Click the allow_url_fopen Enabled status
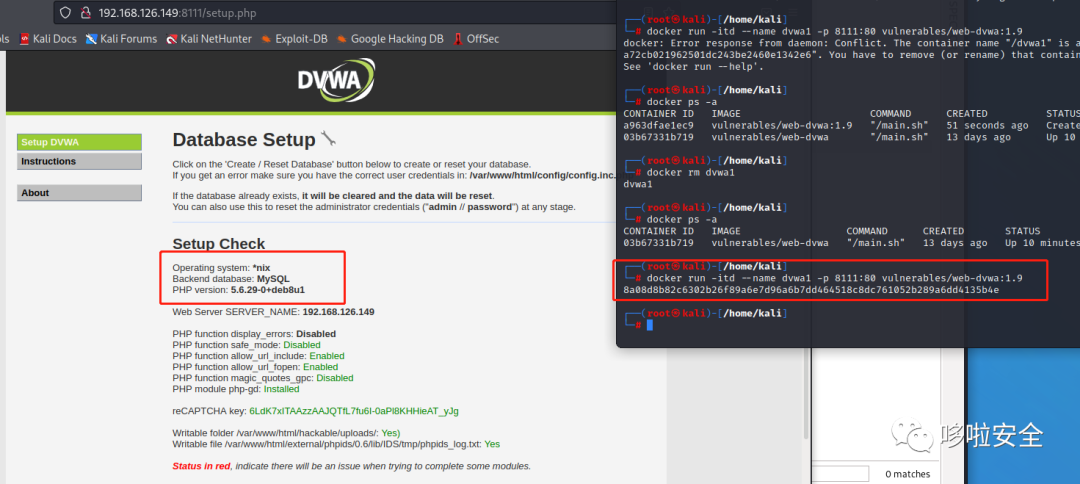 tap(320, 367)
